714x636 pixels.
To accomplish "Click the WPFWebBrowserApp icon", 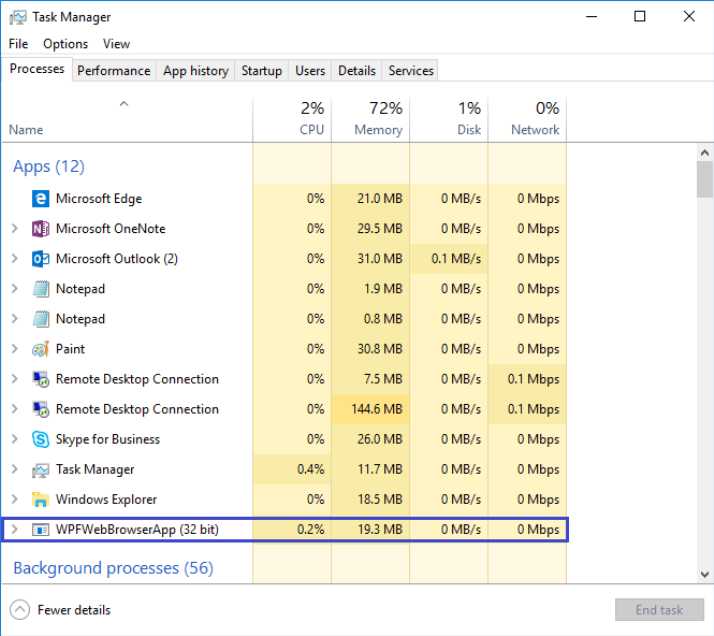I will (x=41, y=529).
